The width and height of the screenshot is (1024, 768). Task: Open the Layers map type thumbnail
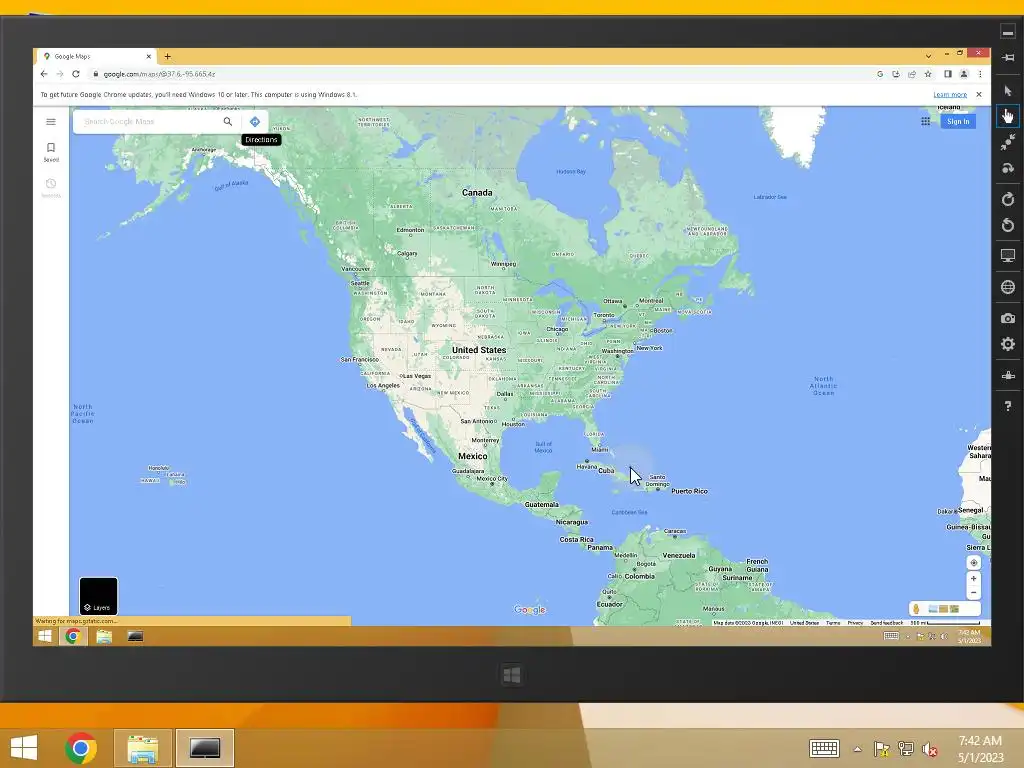99,596
